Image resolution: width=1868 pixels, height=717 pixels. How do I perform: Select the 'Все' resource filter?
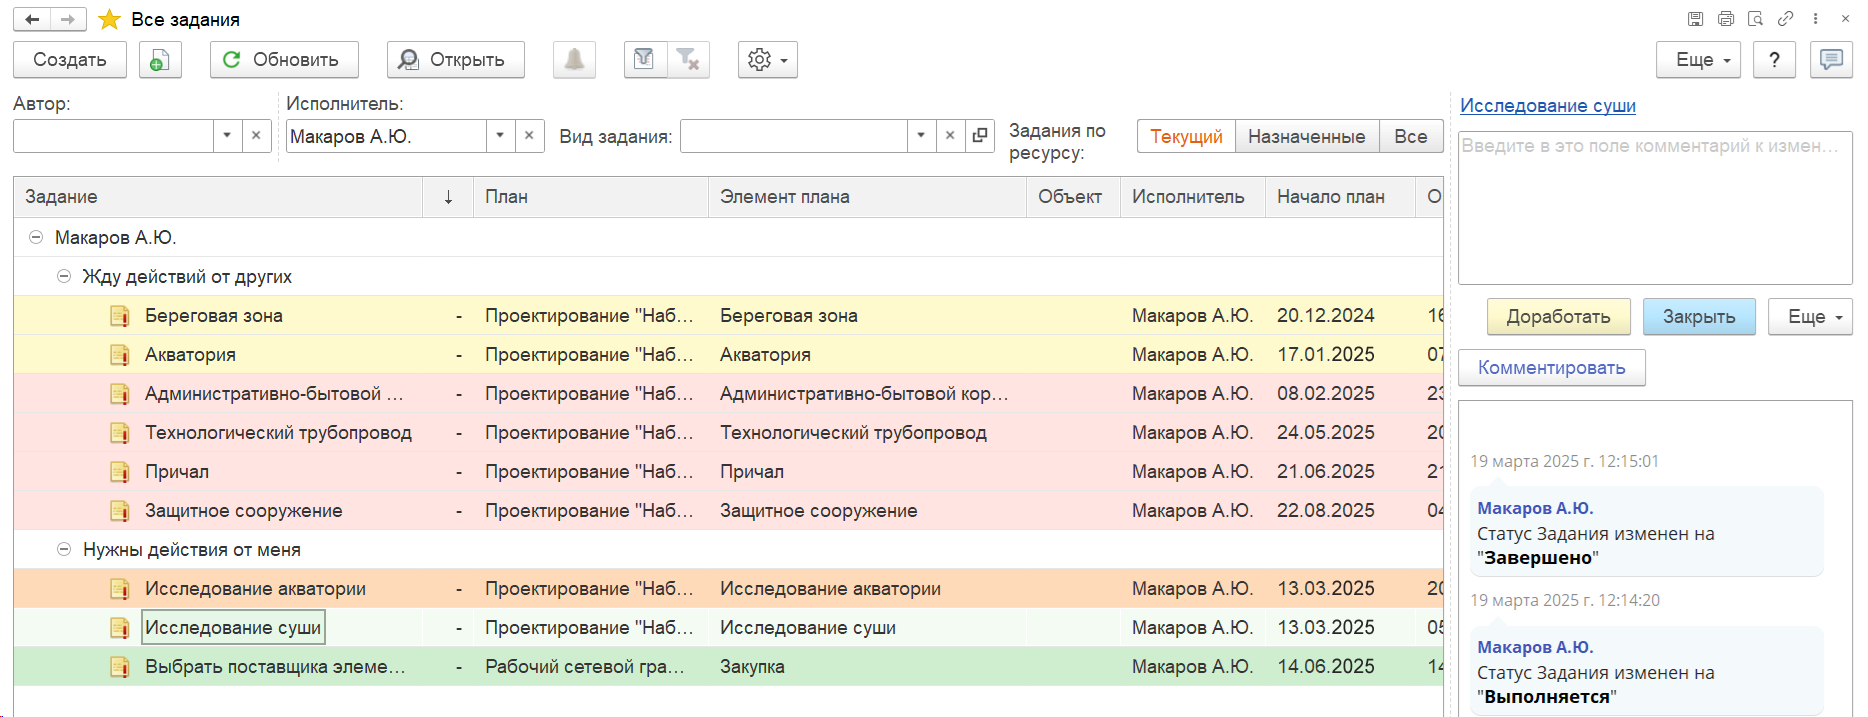pos(1410,137)
